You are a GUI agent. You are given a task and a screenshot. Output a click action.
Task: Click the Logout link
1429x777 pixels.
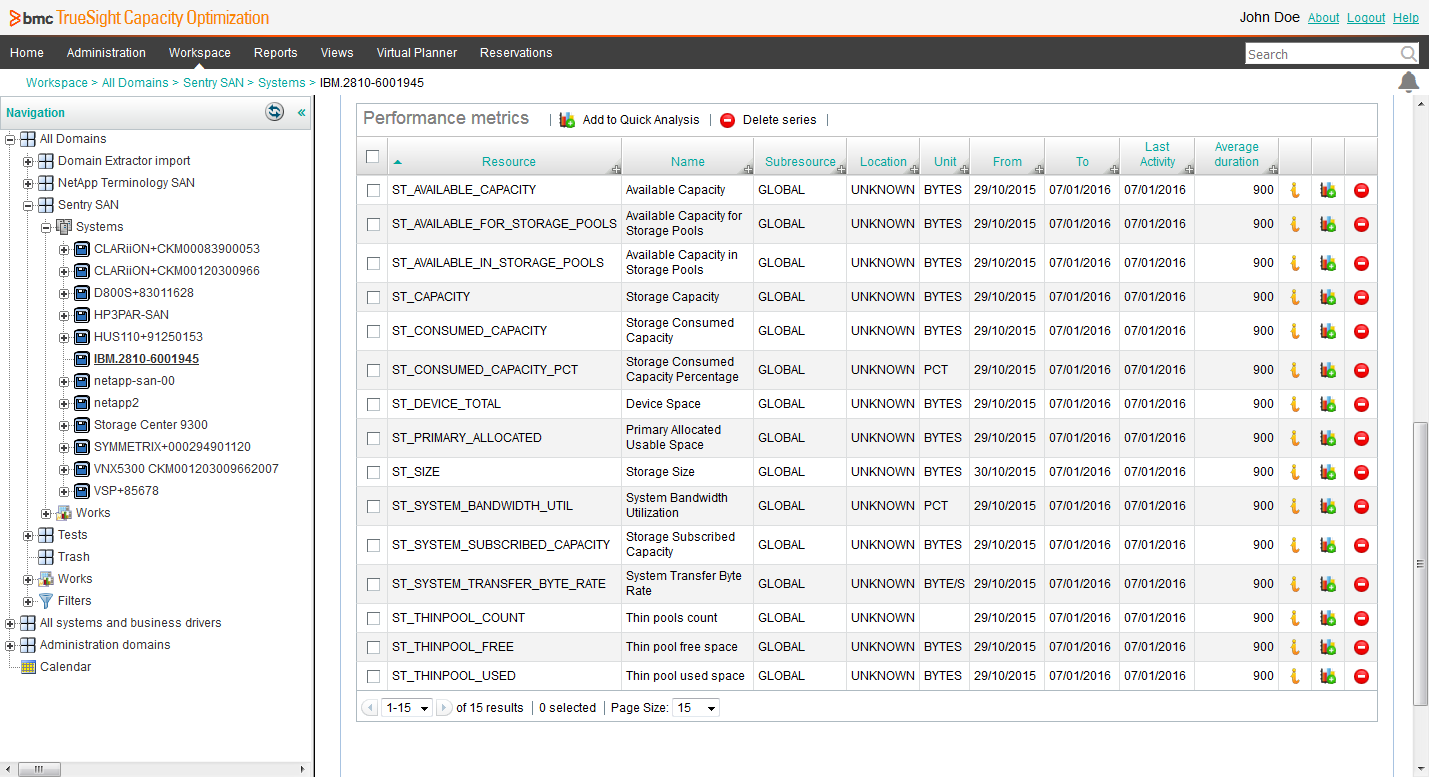click(x=1366, y=18)
